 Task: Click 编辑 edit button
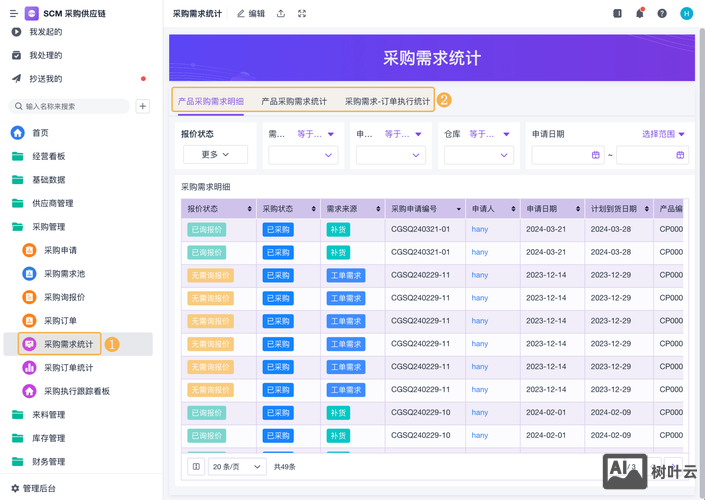251,13
